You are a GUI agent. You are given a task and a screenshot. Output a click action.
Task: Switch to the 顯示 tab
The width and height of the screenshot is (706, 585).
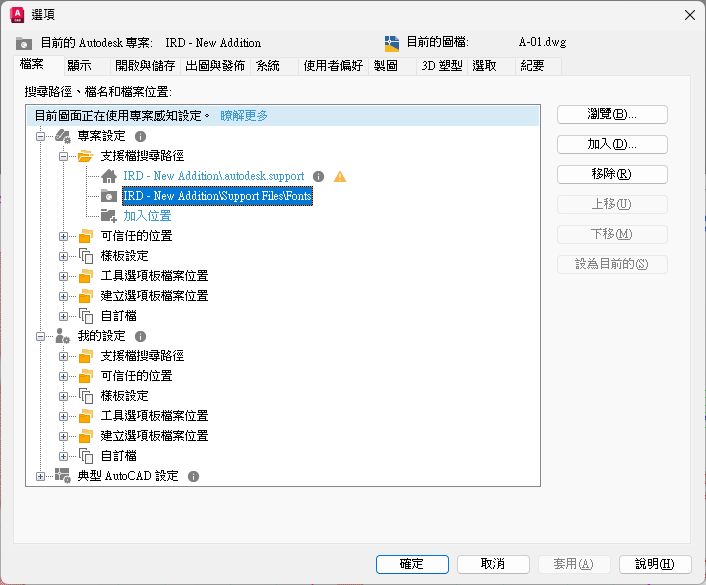tap(80, 66)
